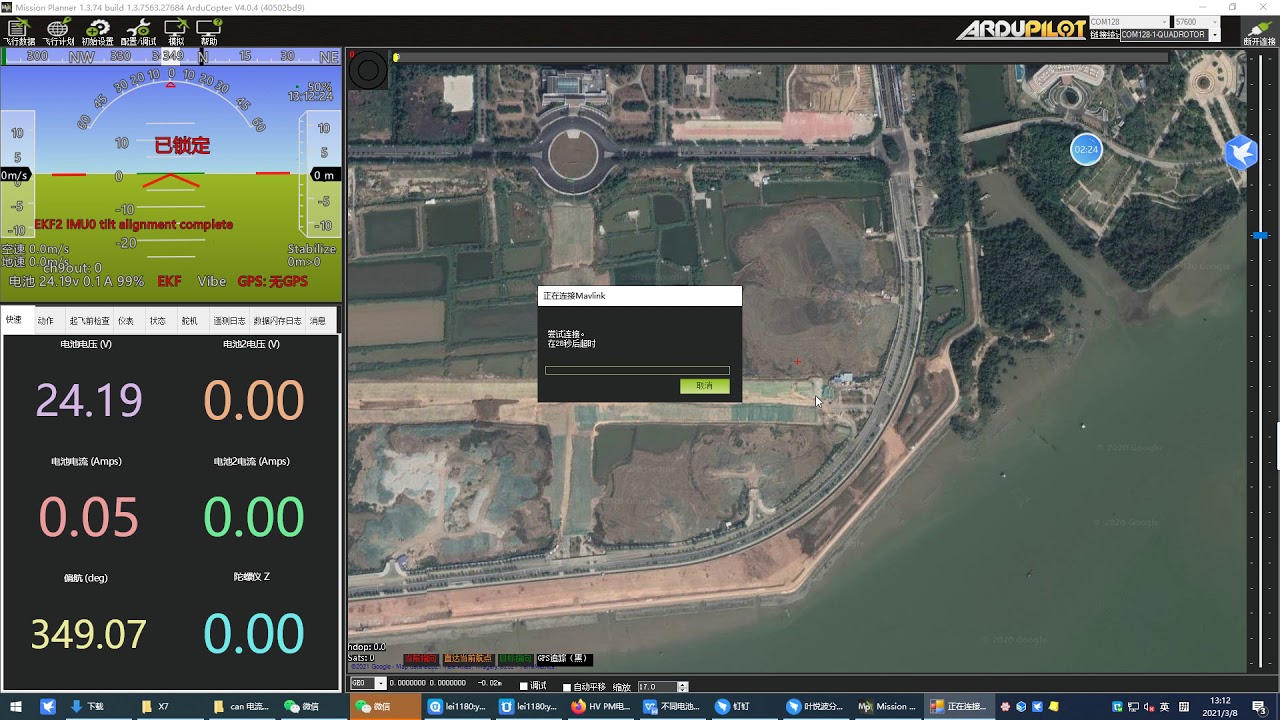This screenshot has width=1280, height=720.
Task: Open the HV PM Firefox taskbar item
Action: [x=602, y=706]
